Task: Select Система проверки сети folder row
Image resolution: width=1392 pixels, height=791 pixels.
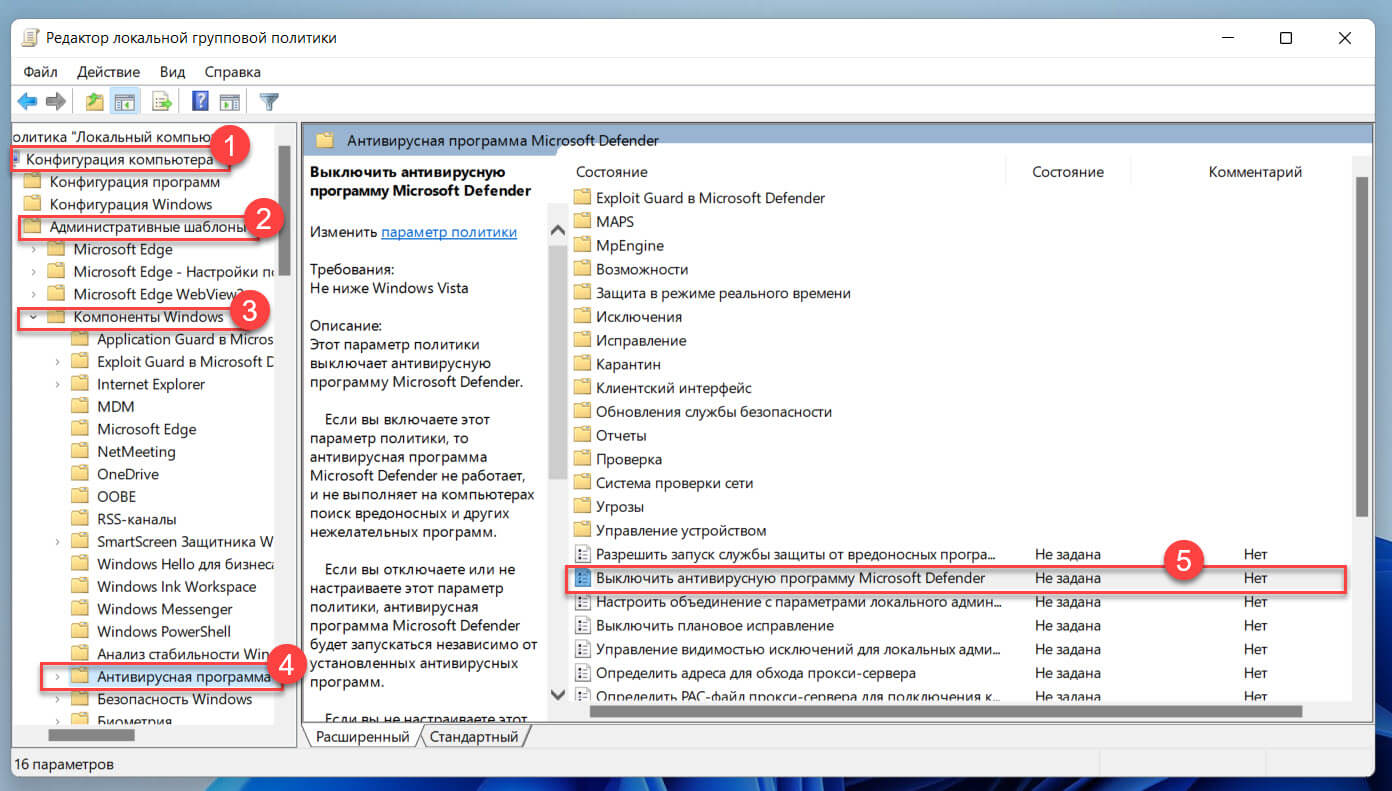Action: coord(674,483)
